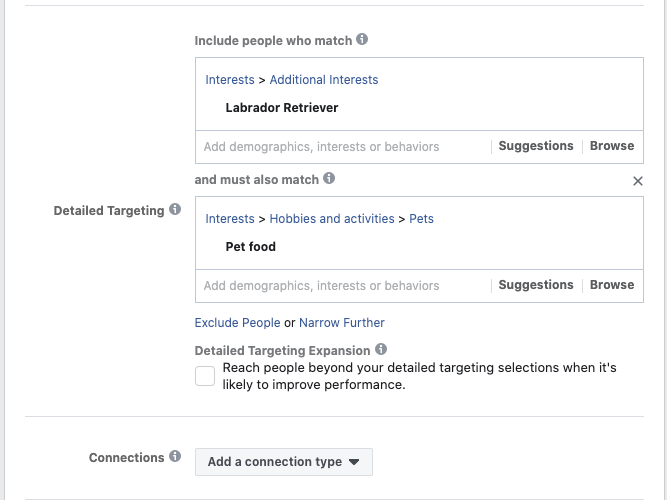Select the Labrador Retriever interest entry
This screenshot has height=500, width=667.
pos(282,108)
